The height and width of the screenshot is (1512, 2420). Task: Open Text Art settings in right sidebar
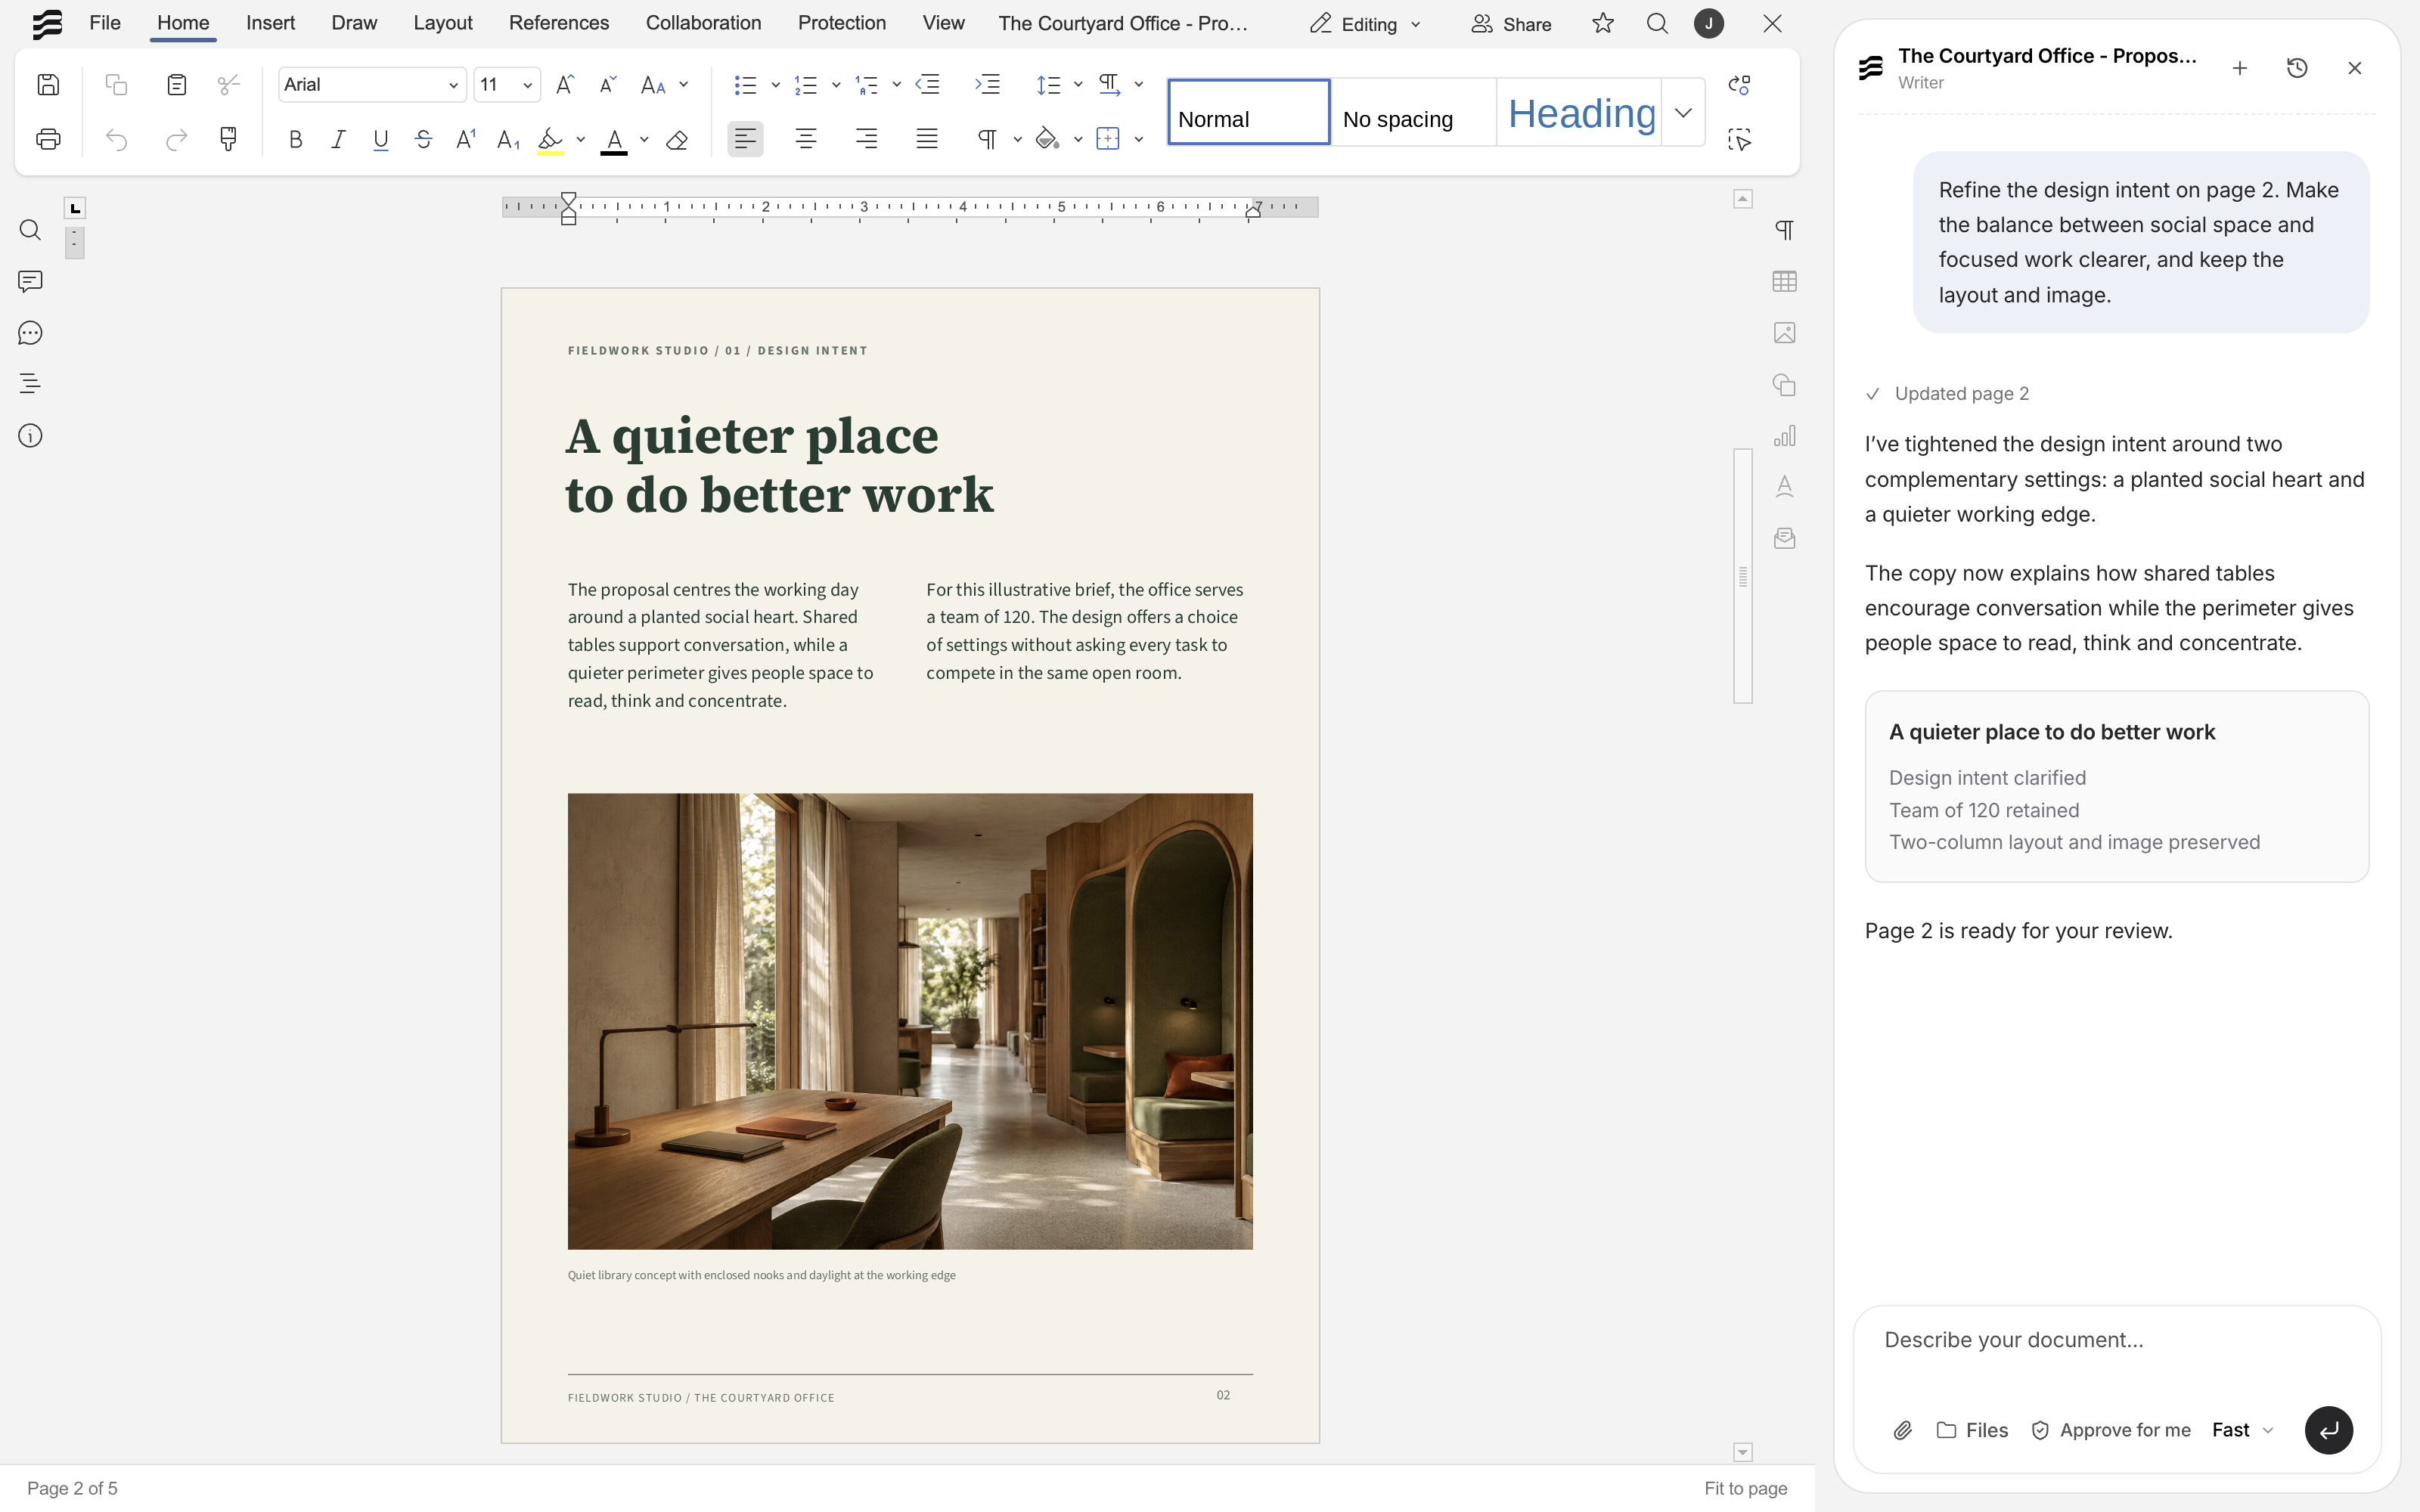pos(1784,487)
